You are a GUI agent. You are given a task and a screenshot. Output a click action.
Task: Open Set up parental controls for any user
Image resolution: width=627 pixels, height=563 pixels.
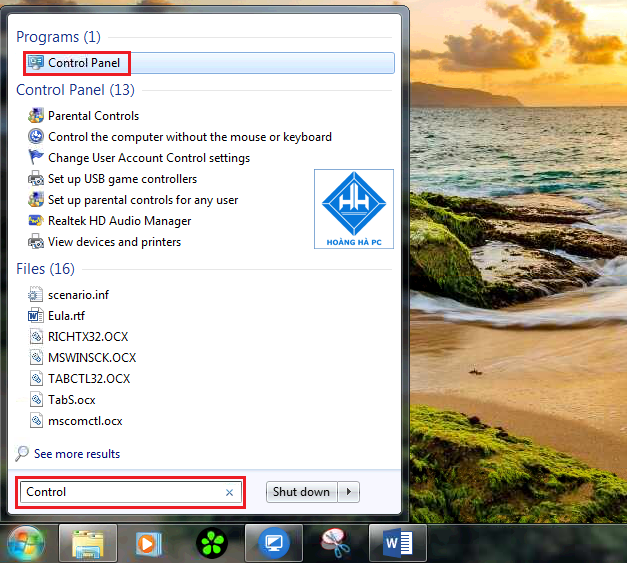tap(143, 200)
